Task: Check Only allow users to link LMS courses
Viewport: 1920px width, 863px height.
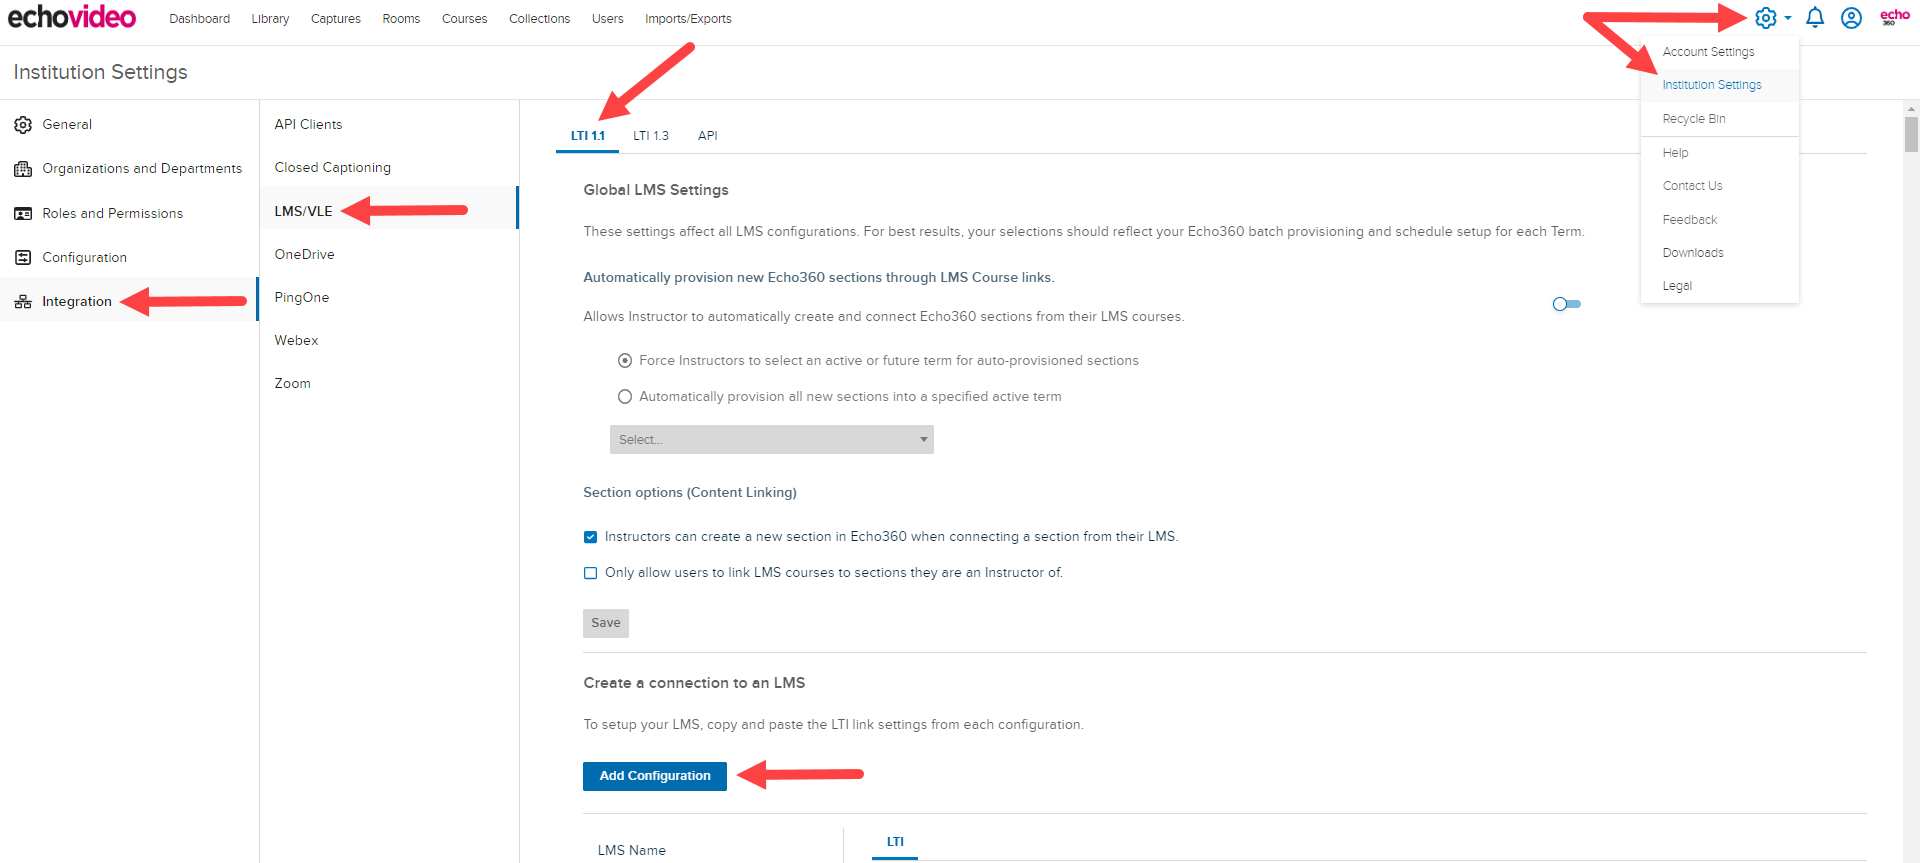Action: point(590,573)
